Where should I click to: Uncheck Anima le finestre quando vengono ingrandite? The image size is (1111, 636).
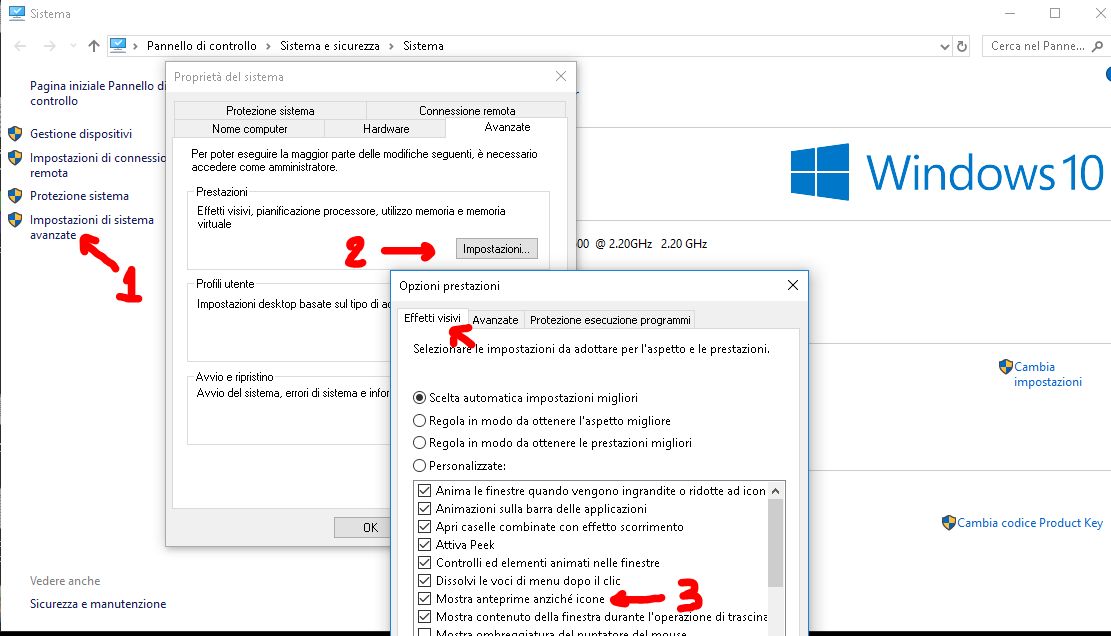coord(424,490)
